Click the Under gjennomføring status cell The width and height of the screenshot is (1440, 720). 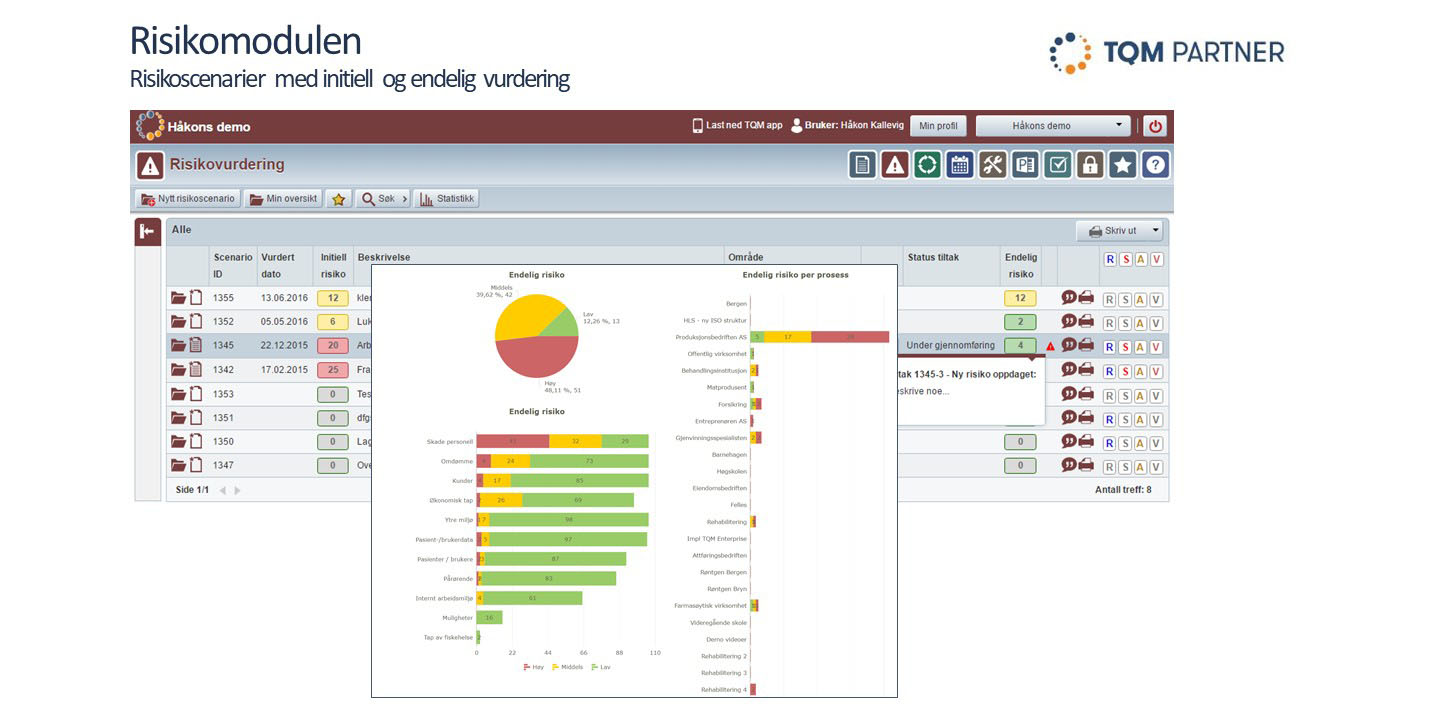(x=951, y=346)
